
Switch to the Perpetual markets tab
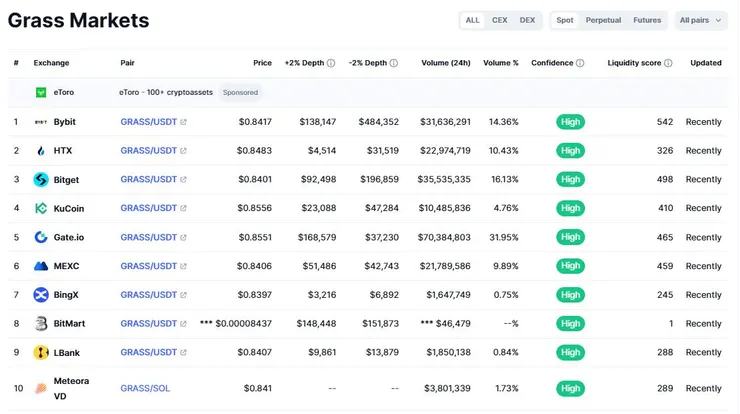click(x=603, y=20)
